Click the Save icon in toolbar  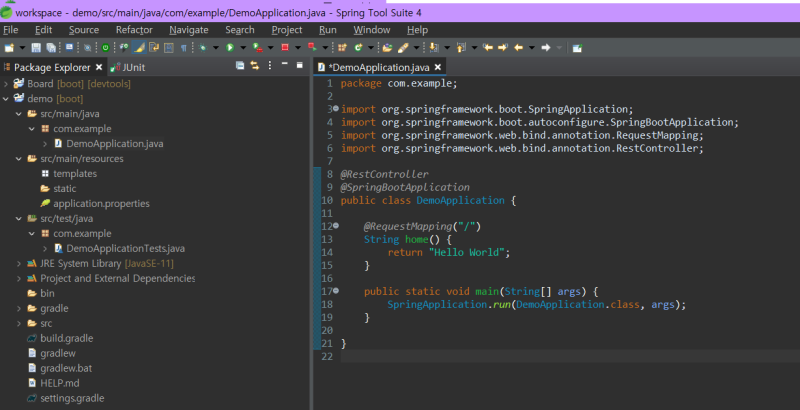[x=36, y=47]
